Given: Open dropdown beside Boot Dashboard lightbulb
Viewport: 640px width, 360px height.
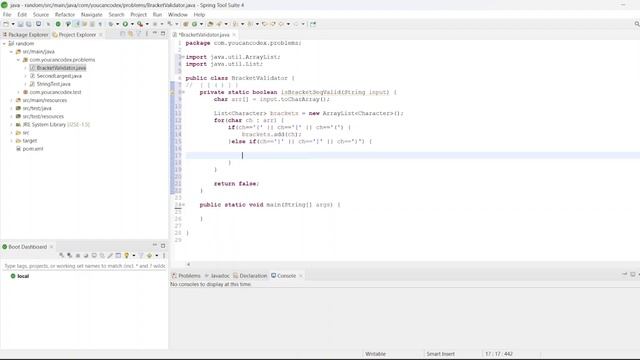Looking at the screenshot, I should click(134, 256).
